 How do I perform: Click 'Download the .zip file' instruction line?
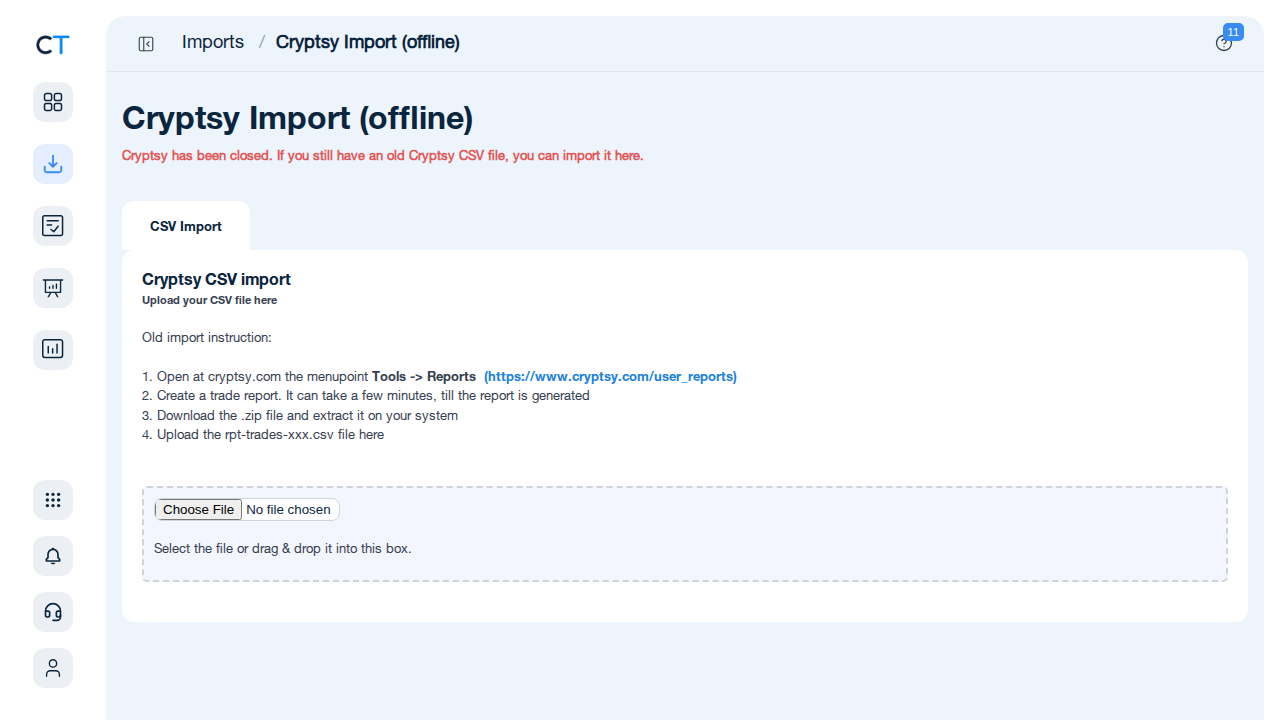300,416
